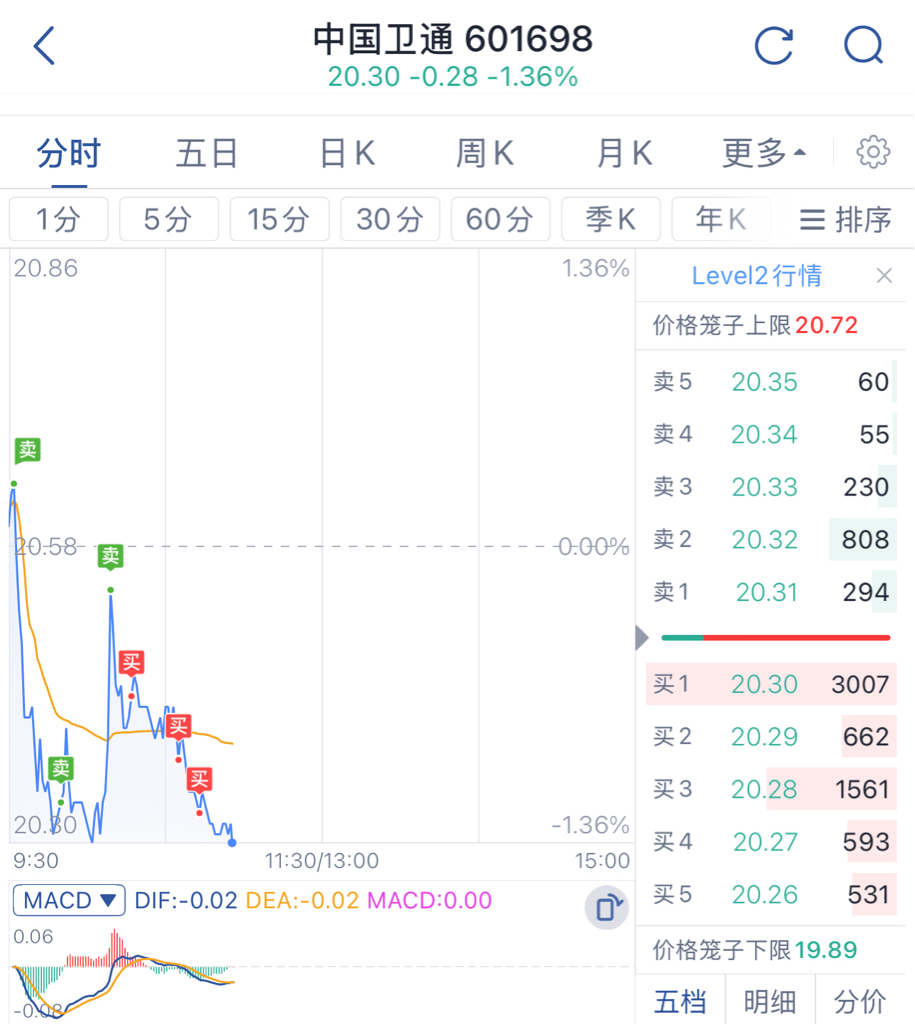Screen dimensions: 915x1024
Task: Choose the 15分 interval button
Action: pos(280,219)
